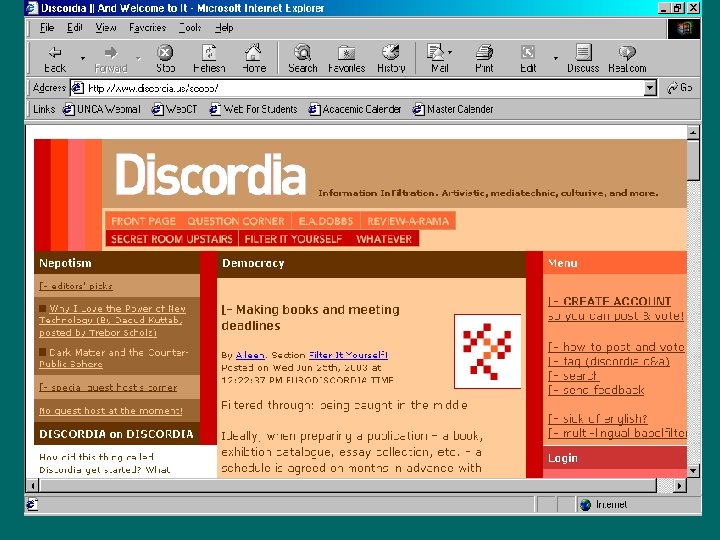Click the Windows logo throbber icon
Screen dimensions: 720x540
pyautogui.click(x=684, y=28)
